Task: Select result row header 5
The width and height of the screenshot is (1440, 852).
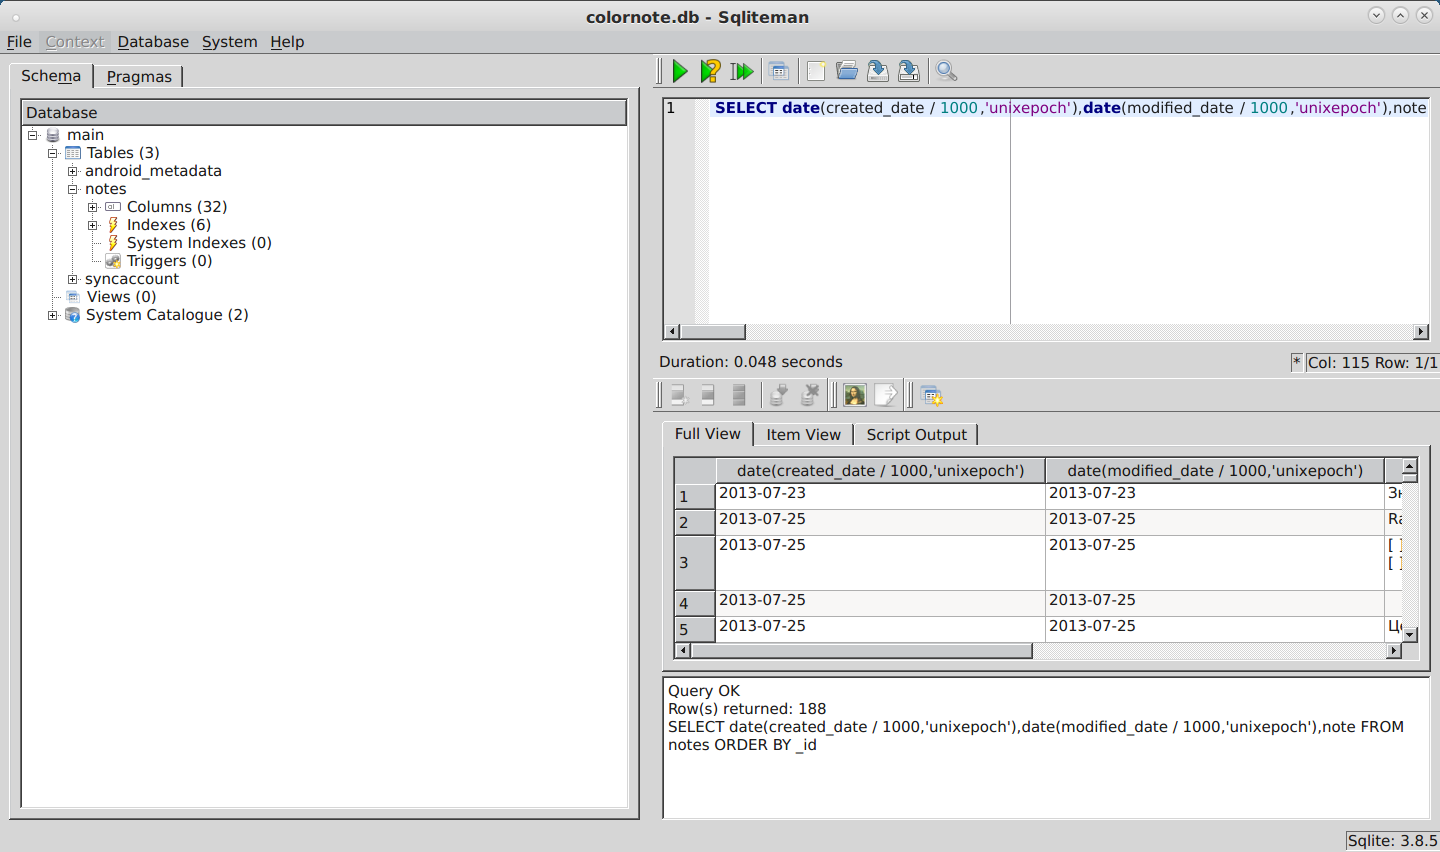Action: (695, 629)
